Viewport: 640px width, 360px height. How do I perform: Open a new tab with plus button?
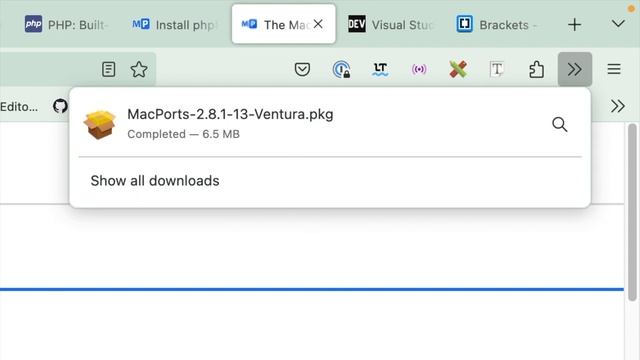(x=574, y=24)
